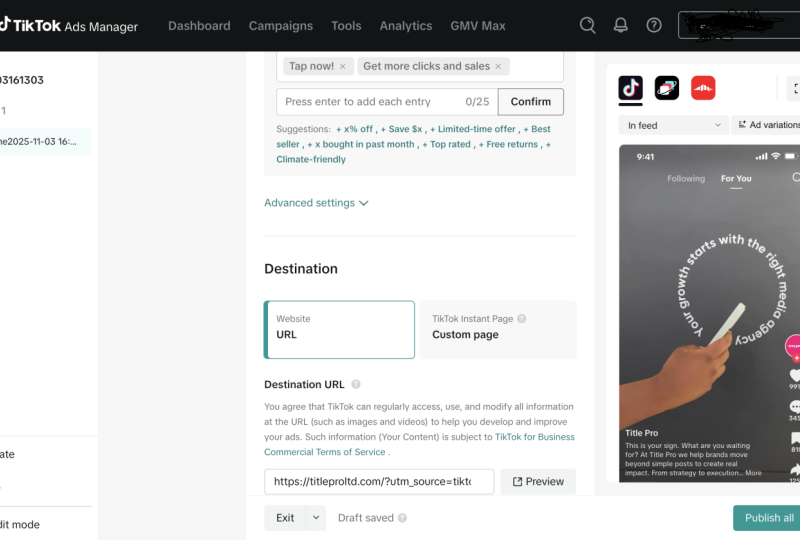The width and height of the screenshot is (800, 540).
Task: Expand Advanced settings
Action: click(316, 203)
